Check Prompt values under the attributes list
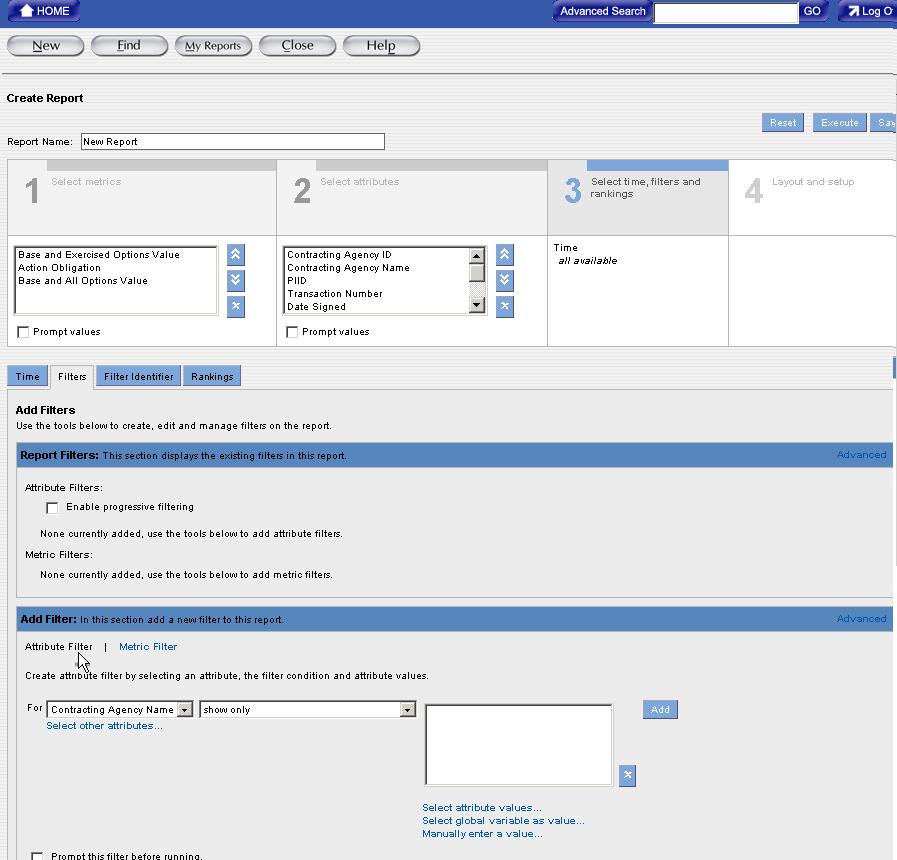The width and height of the screenshot is (897, 860). pos(292,332)
